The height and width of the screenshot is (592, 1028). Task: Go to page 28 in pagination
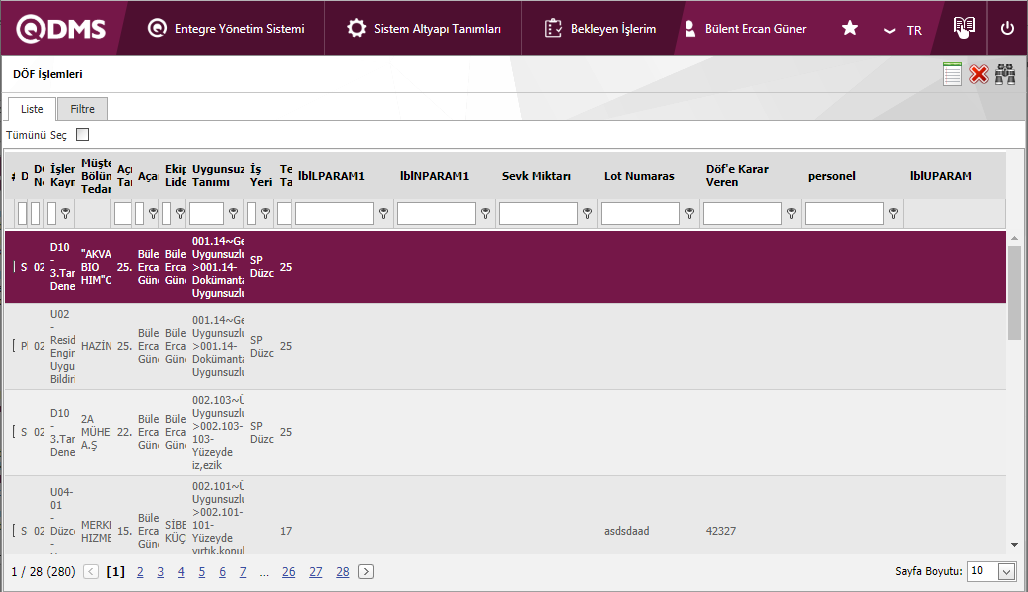343,572
